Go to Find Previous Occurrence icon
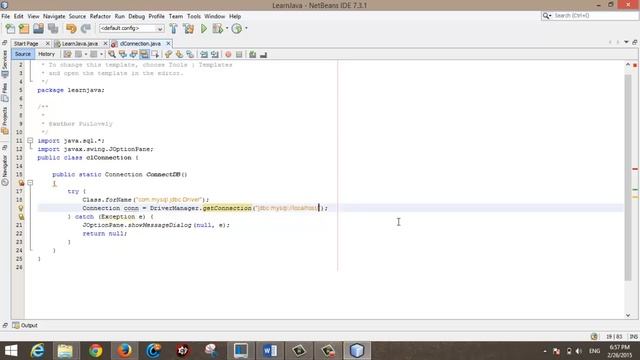This screenshot has width=640, height=360. 122,54
